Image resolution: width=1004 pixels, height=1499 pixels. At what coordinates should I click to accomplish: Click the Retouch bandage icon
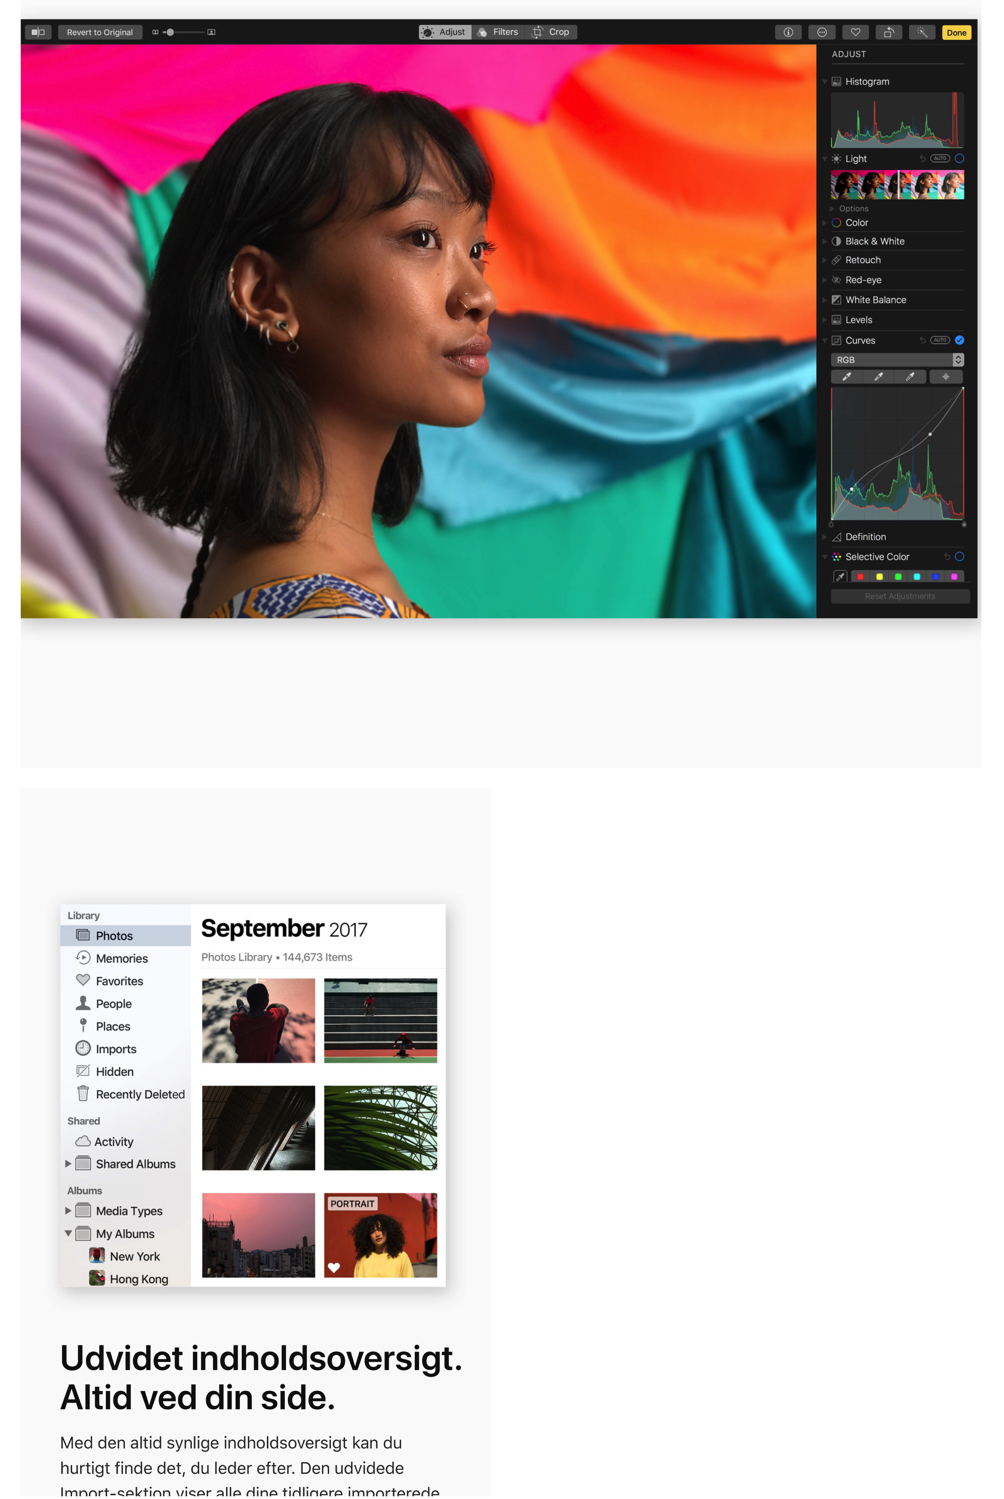pyautogui.click(x=837, y=260)
